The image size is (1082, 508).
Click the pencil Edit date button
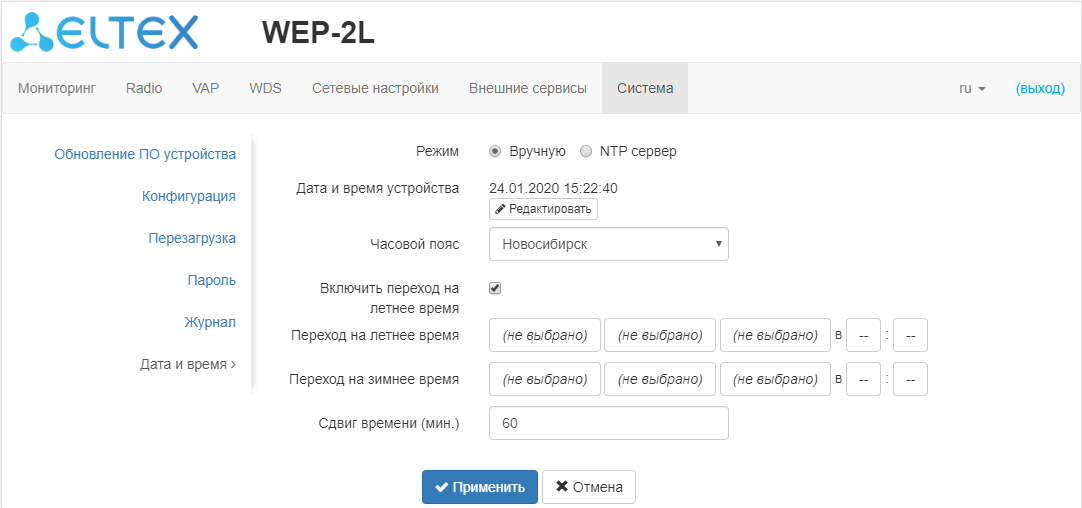tap(543, 209)
